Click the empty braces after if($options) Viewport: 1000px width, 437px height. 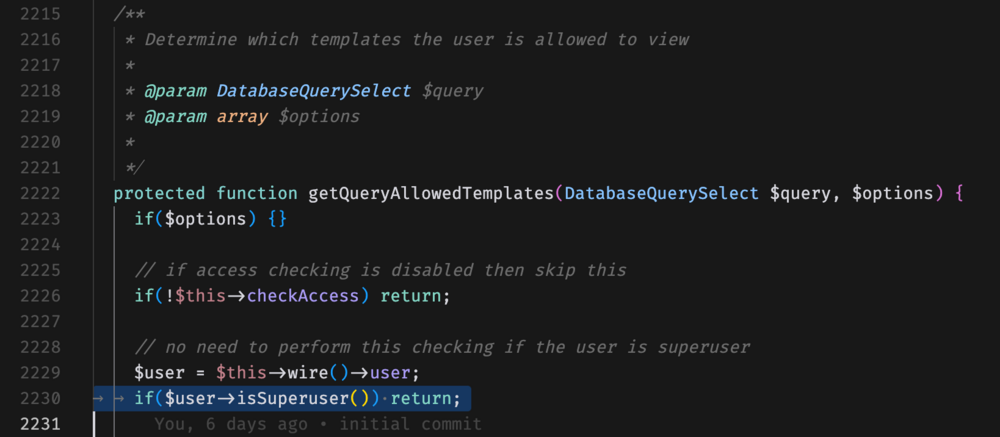(277, 219)
